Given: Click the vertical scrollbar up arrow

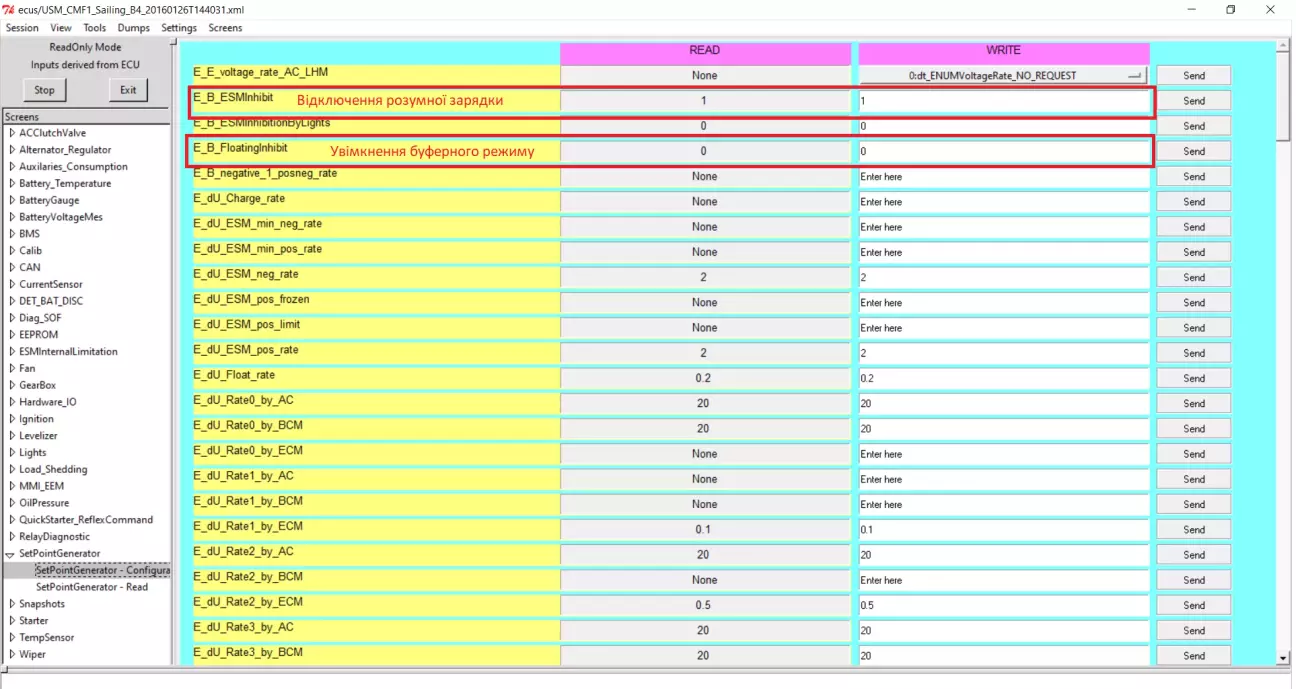Looking at the screenshot, I should [1283, 45].
